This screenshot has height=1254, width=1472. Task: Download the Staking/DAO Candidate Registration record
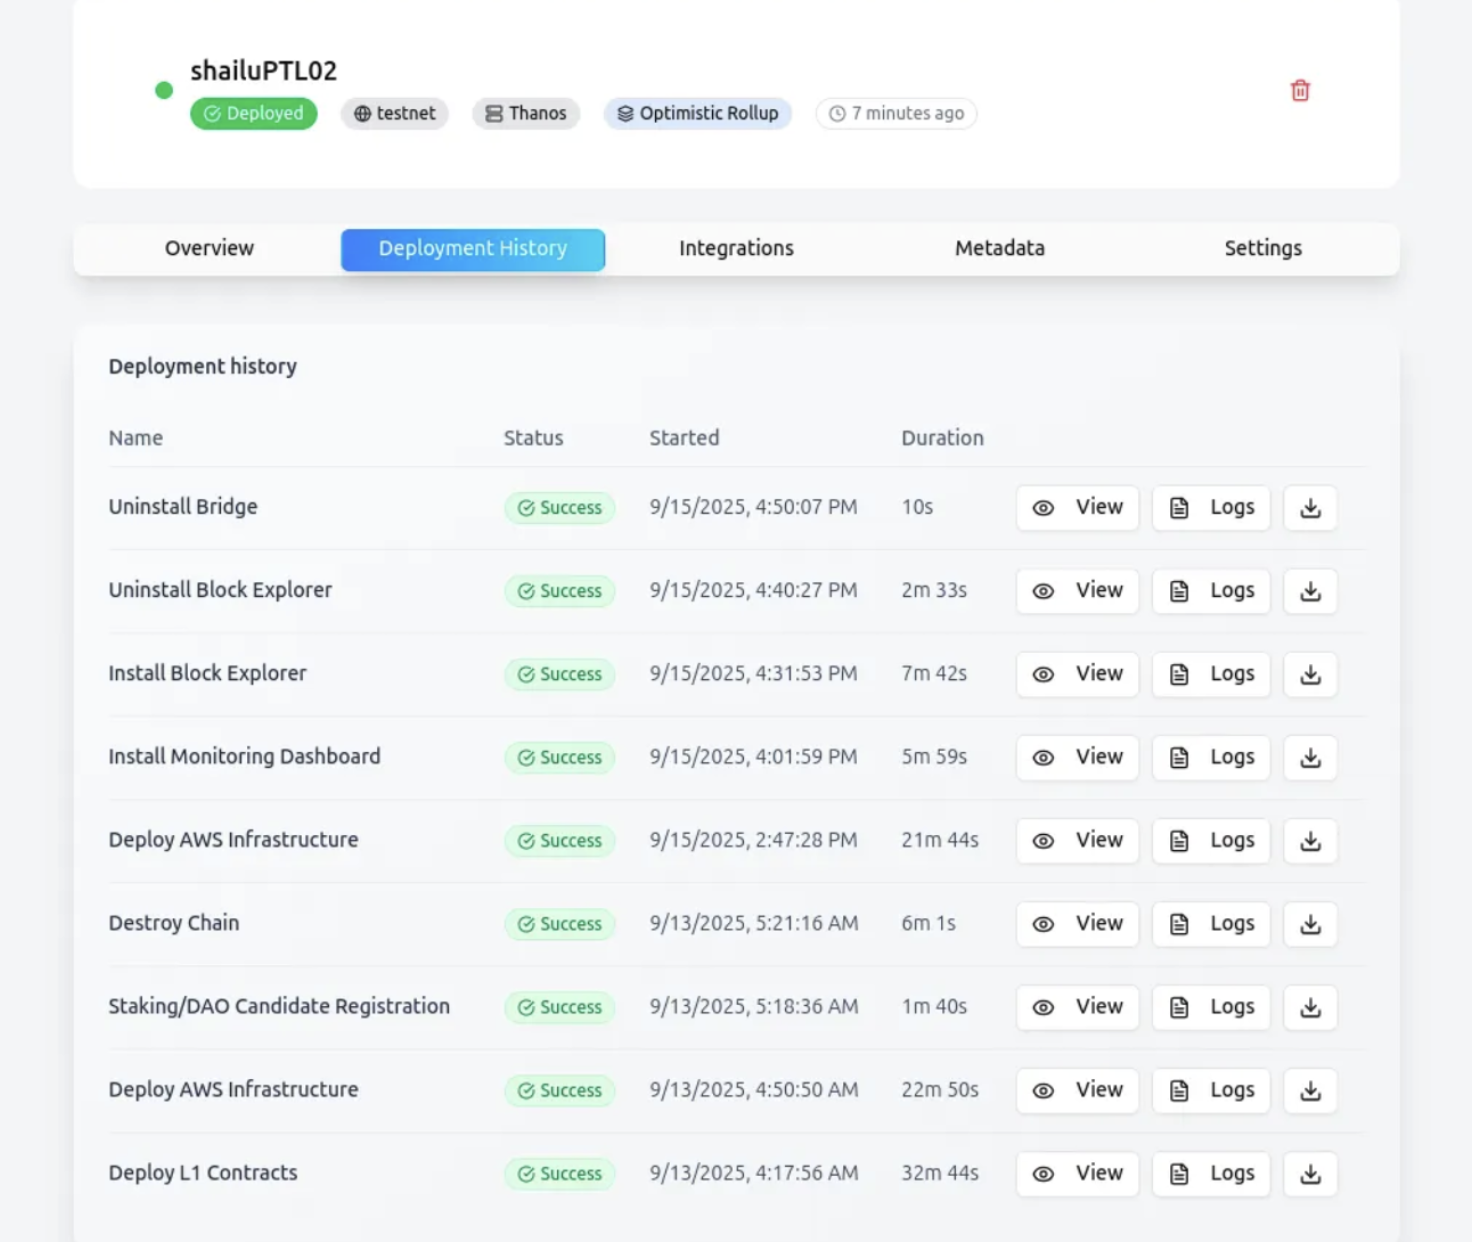[x=1310, y=1007]
